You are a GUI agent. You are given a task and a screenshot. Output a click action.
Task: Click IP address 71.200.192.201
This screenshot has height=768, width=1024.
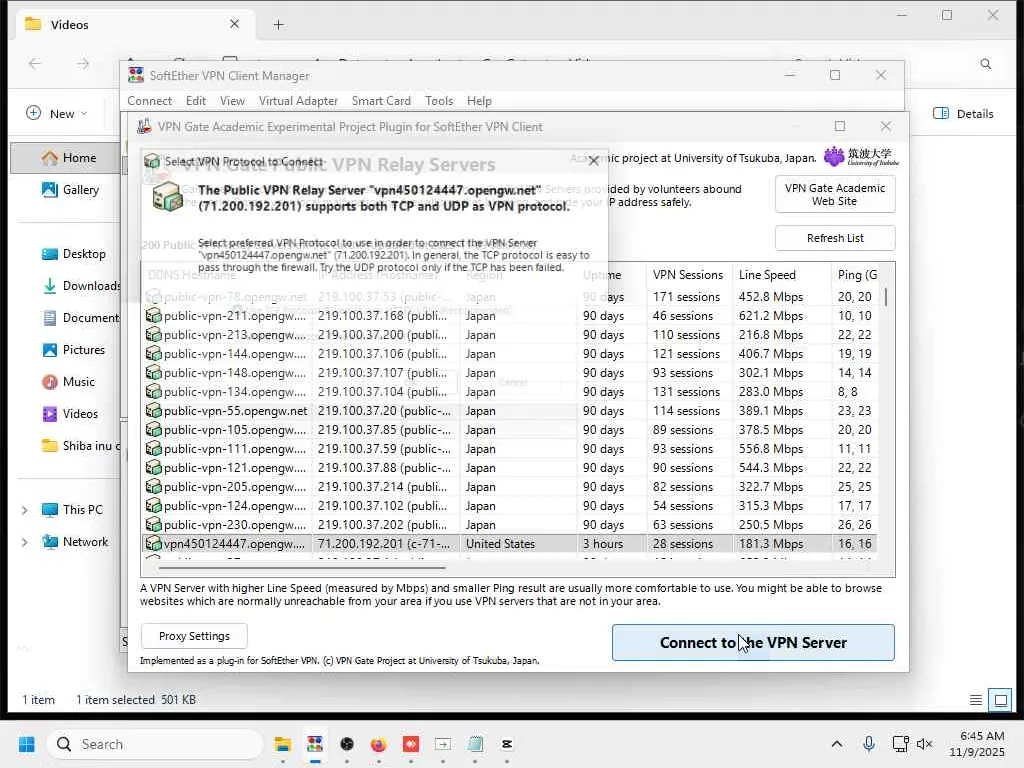click(x=383, y=543)
